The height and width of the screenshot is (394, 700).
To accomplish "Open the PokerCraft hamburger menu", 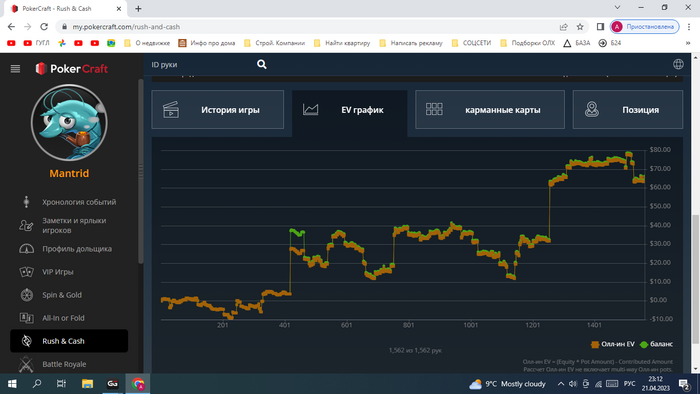I will 15,69.
